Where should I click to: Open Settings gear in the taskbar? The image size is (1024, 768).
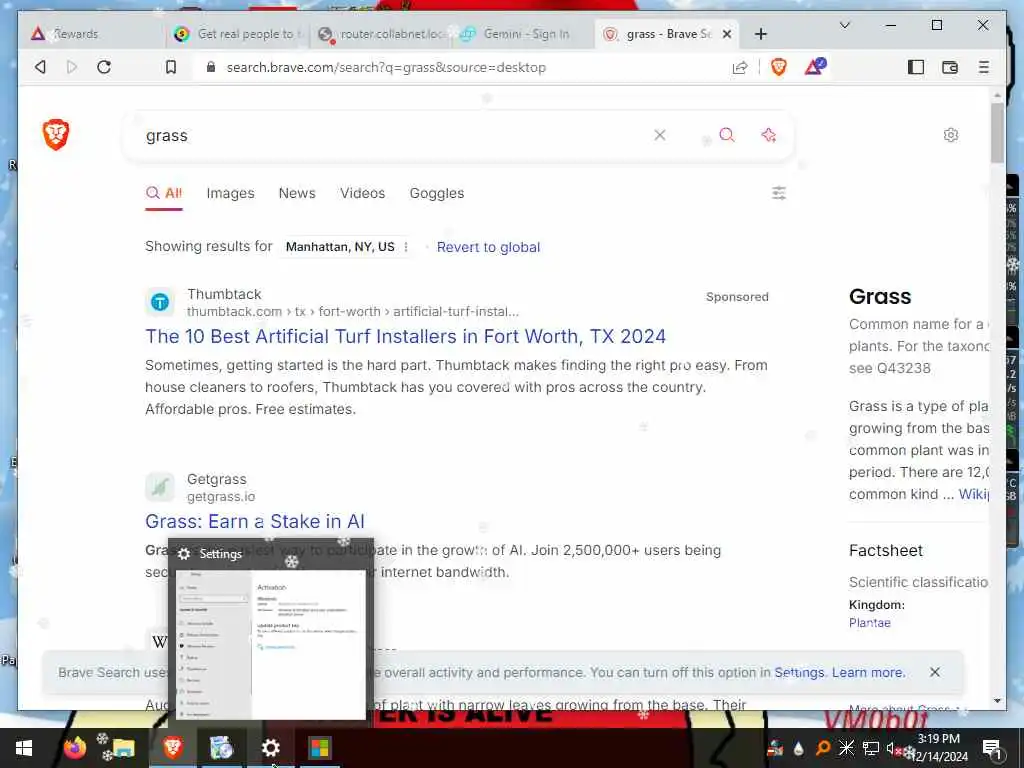click(270, 748)
